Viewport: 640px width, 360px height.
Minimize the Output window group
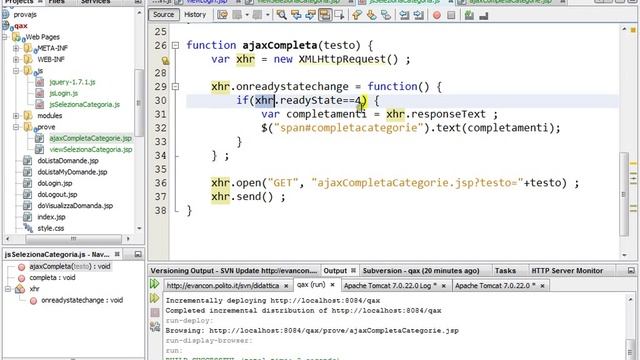(x=631, y=271)
